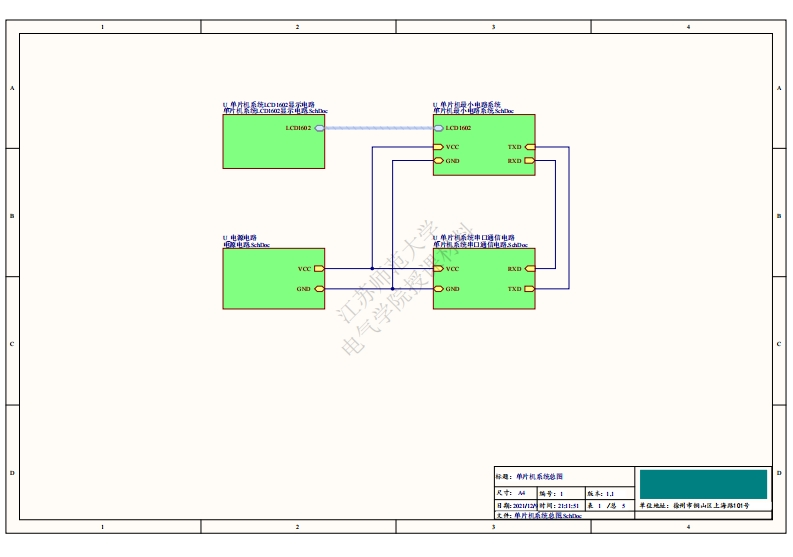The width and height of the screenshot is (793, 557).
Task: Click the LCD1602 port on the LCD display sheet
Action: (319, 128)
